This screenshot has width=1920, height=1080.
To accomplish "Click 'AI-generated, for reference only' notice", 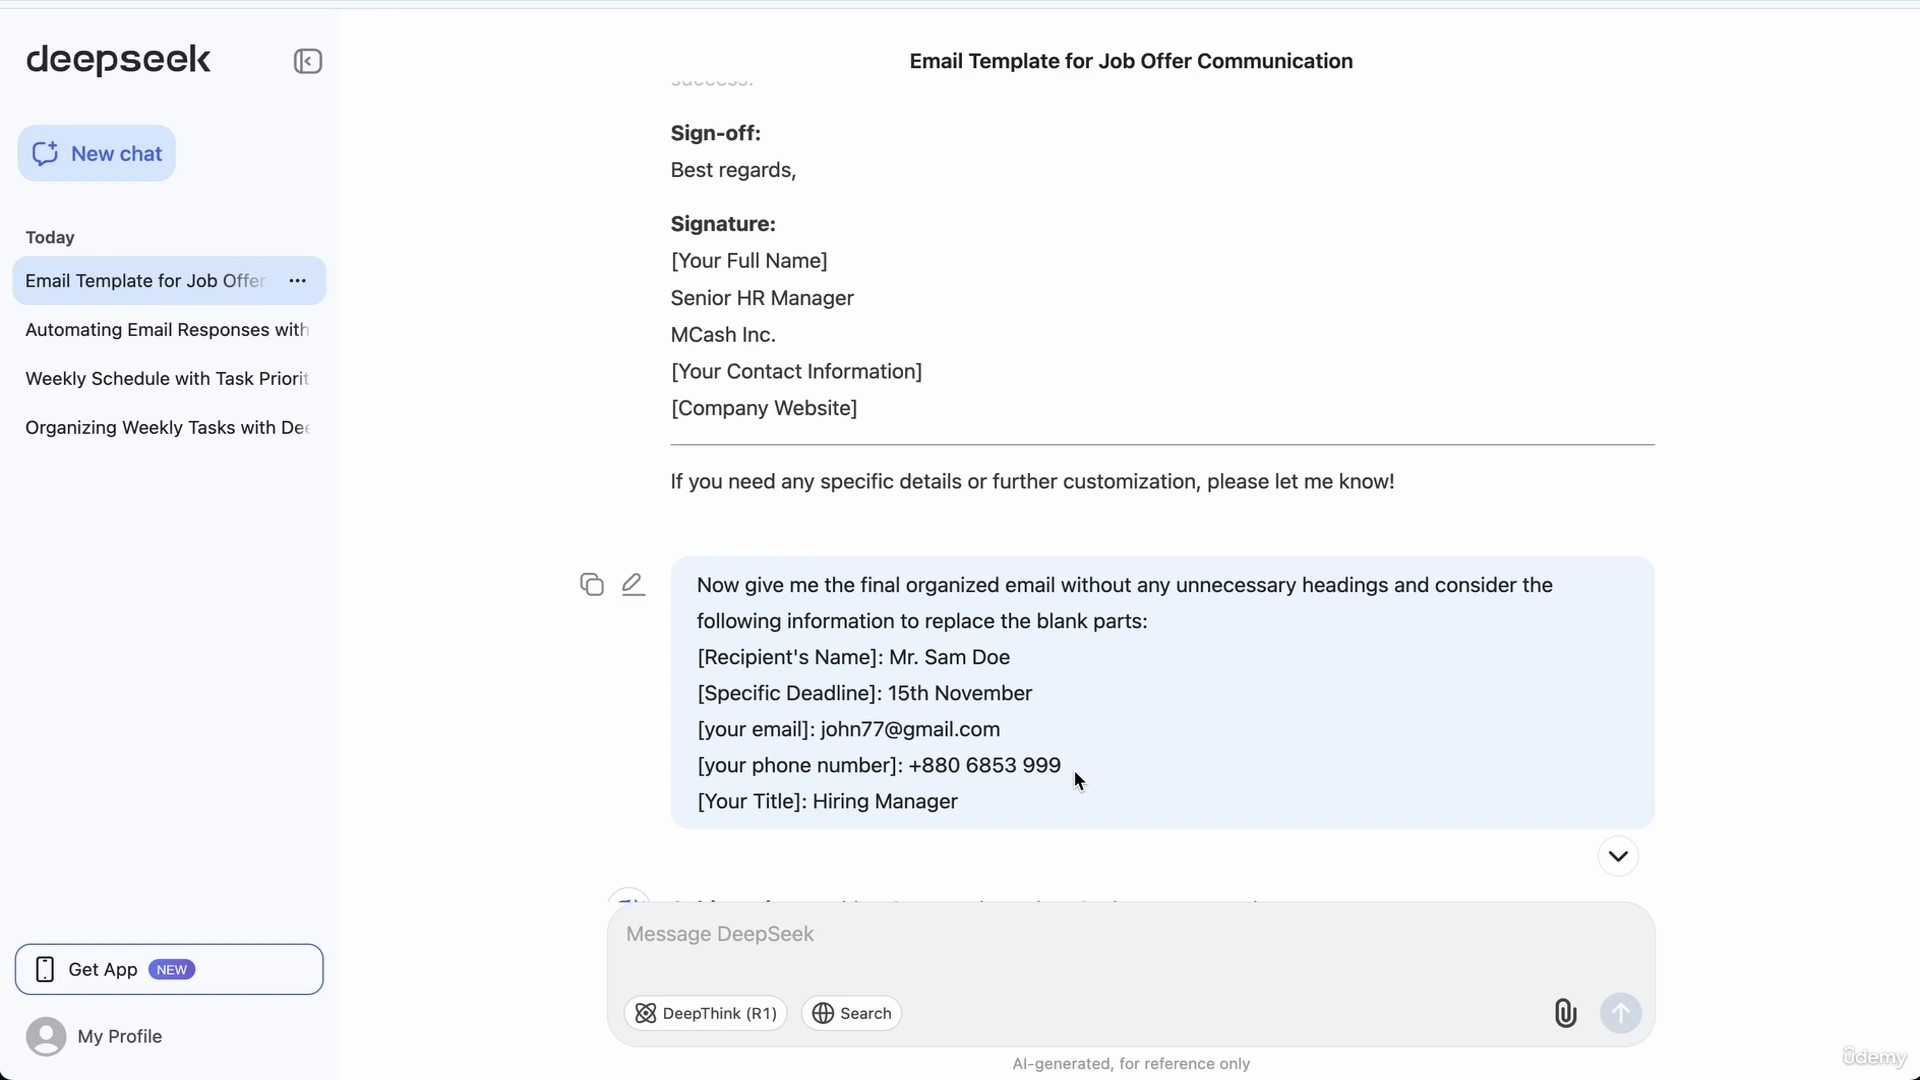I will 1131,1064.
